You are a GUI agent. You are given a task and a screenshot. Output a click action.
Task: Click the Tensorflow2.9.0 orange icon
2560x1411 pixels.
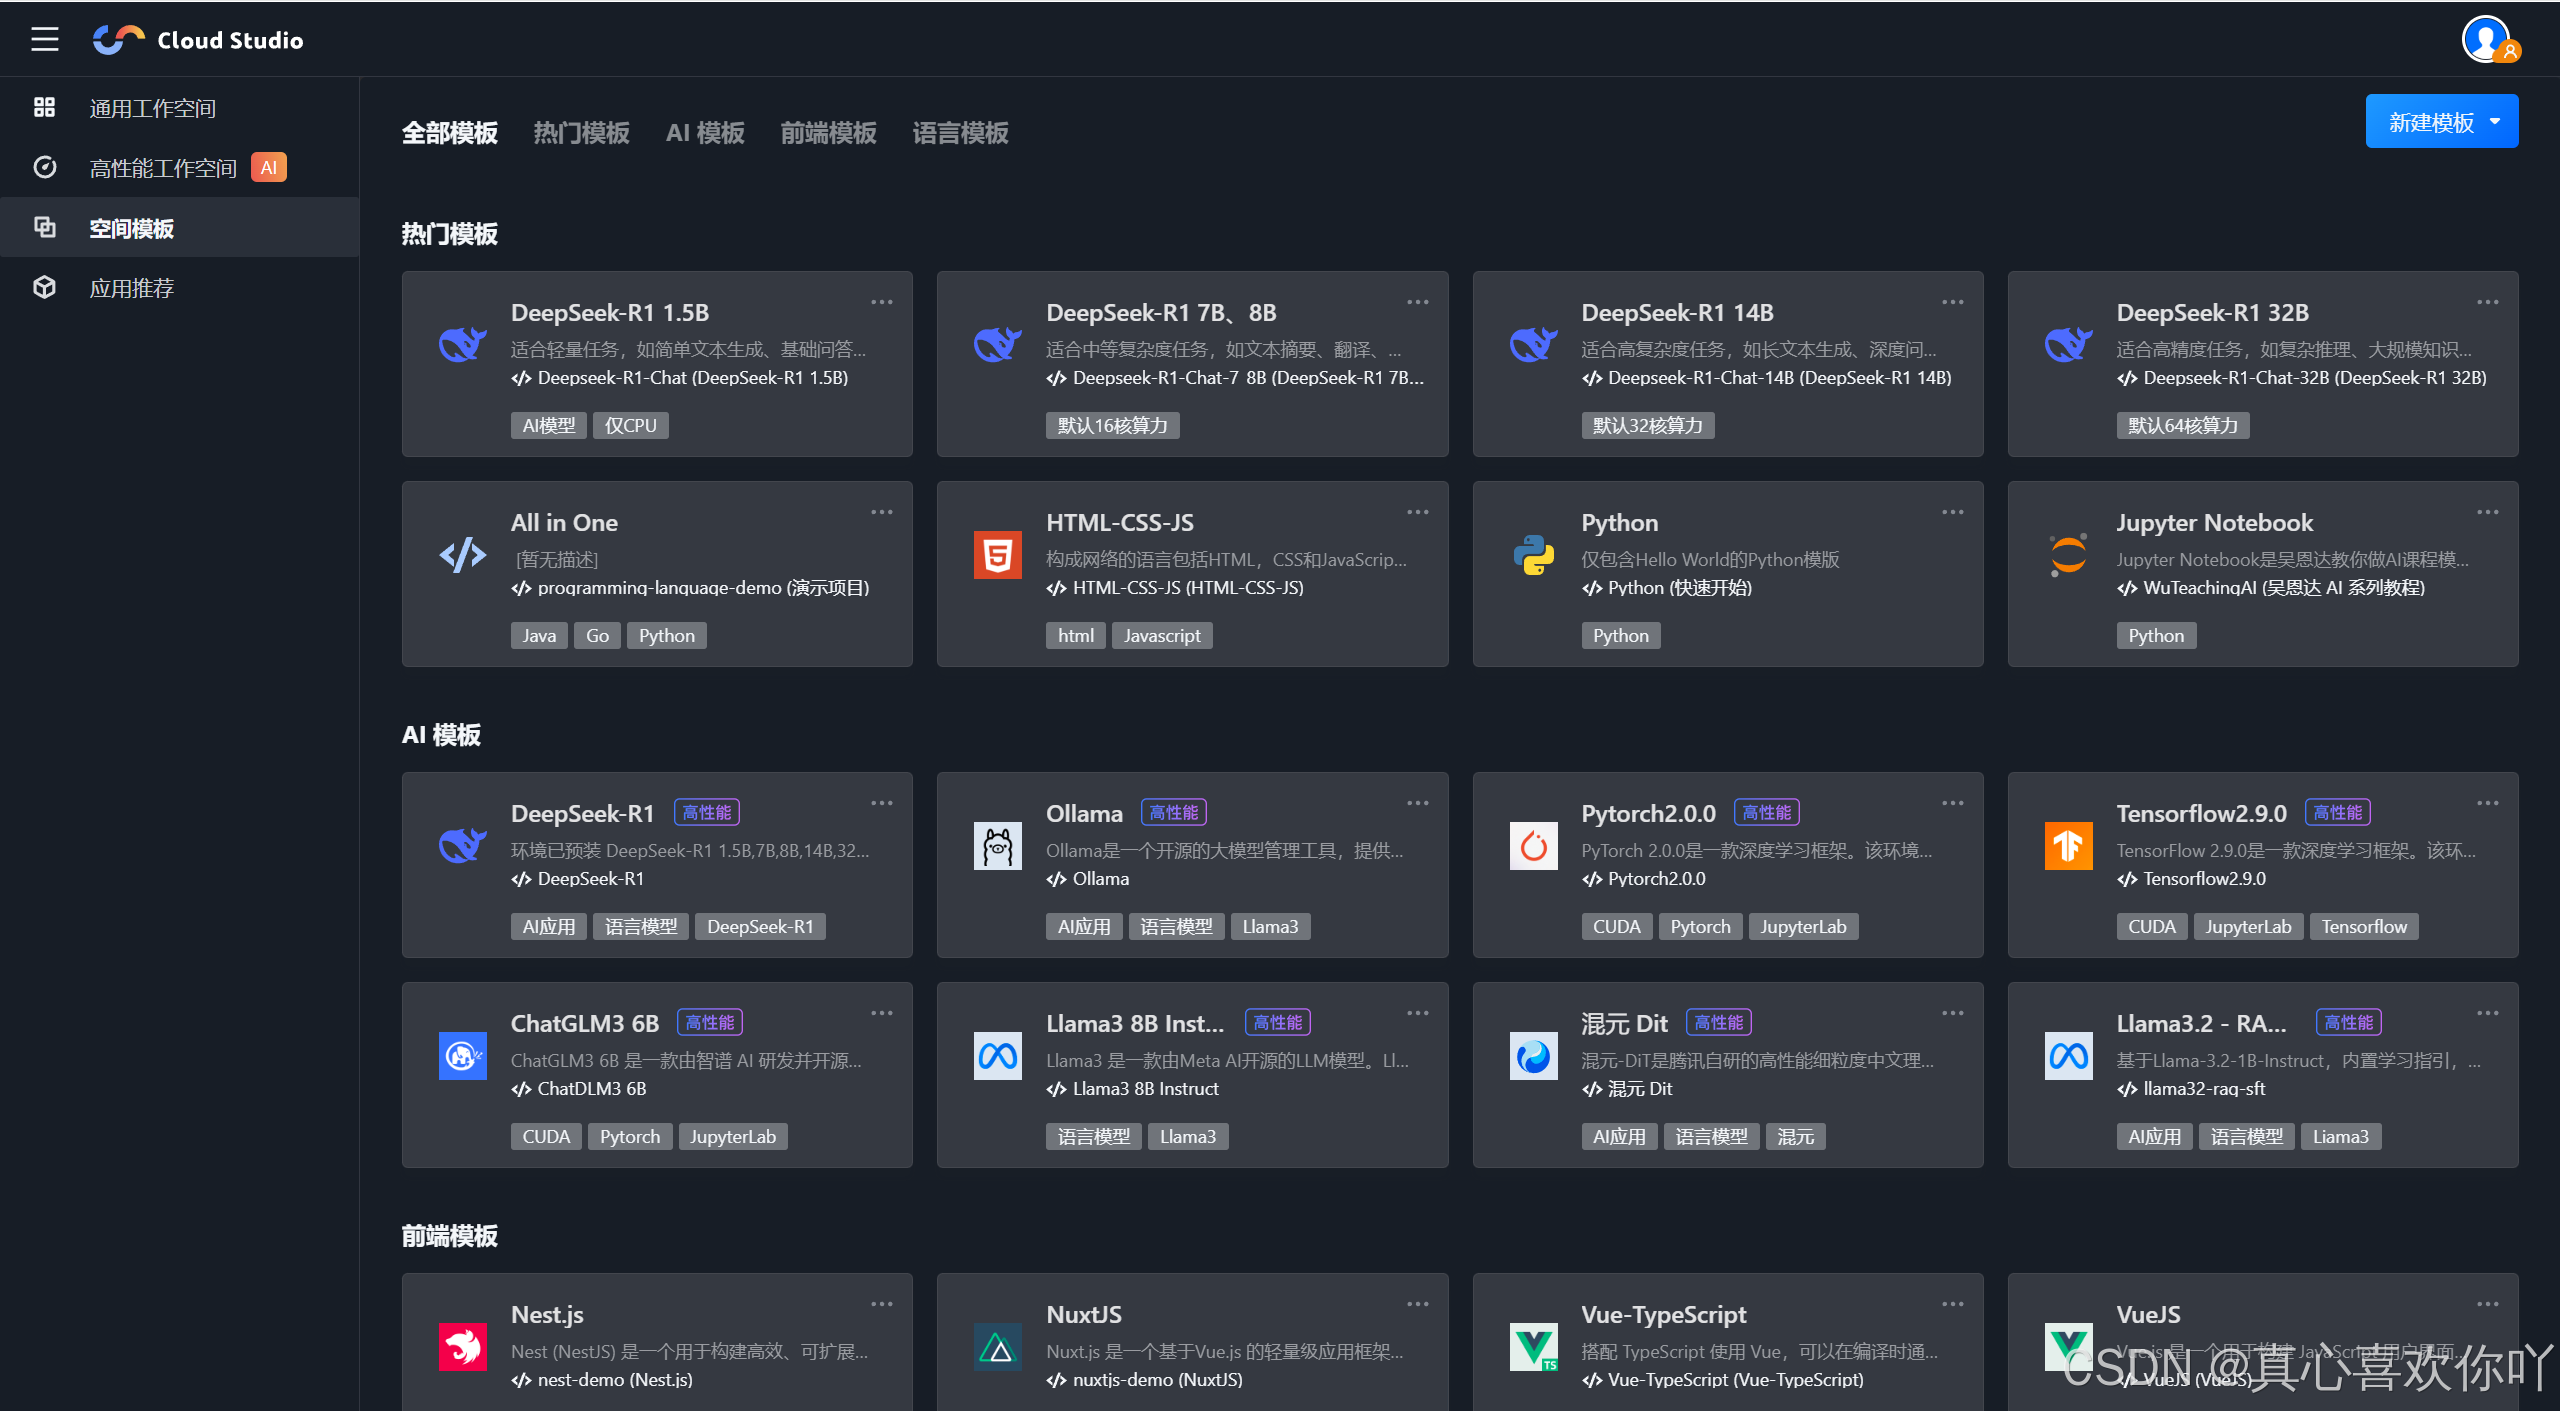(2068, 846)
